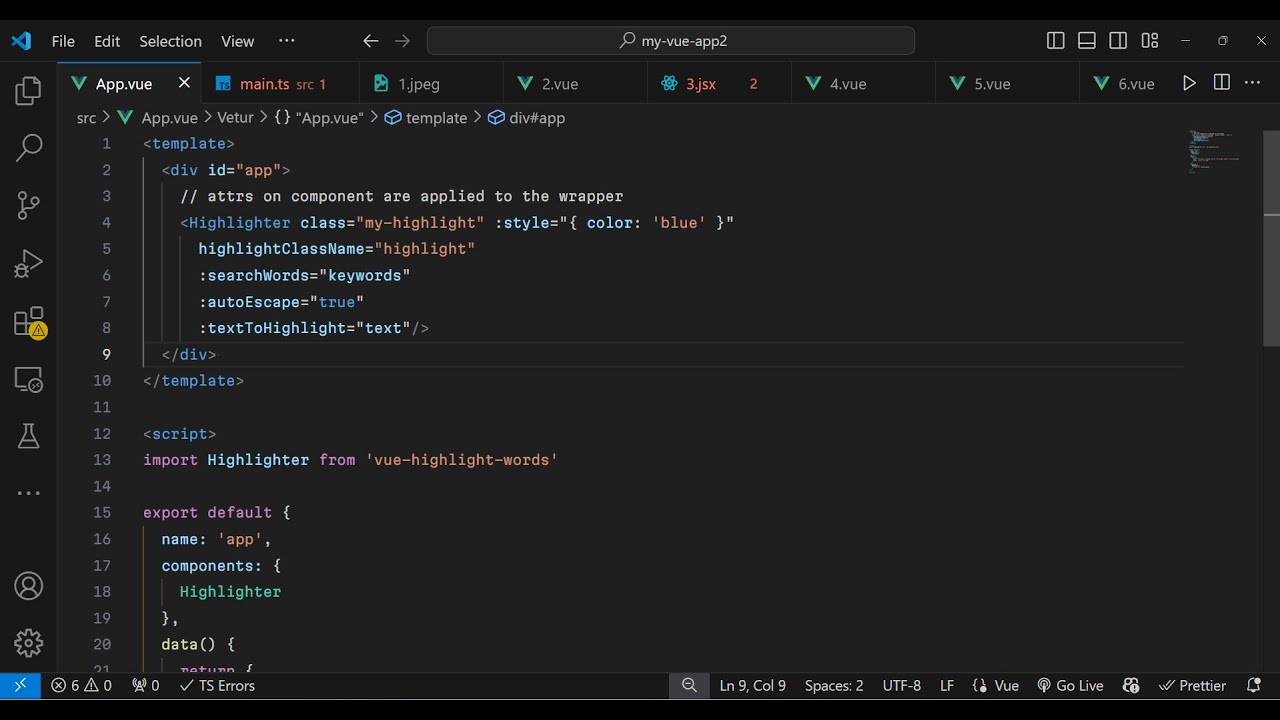Toggle the secondary side bar layout
This screenshot has height=720, width=1280.
1118,41
